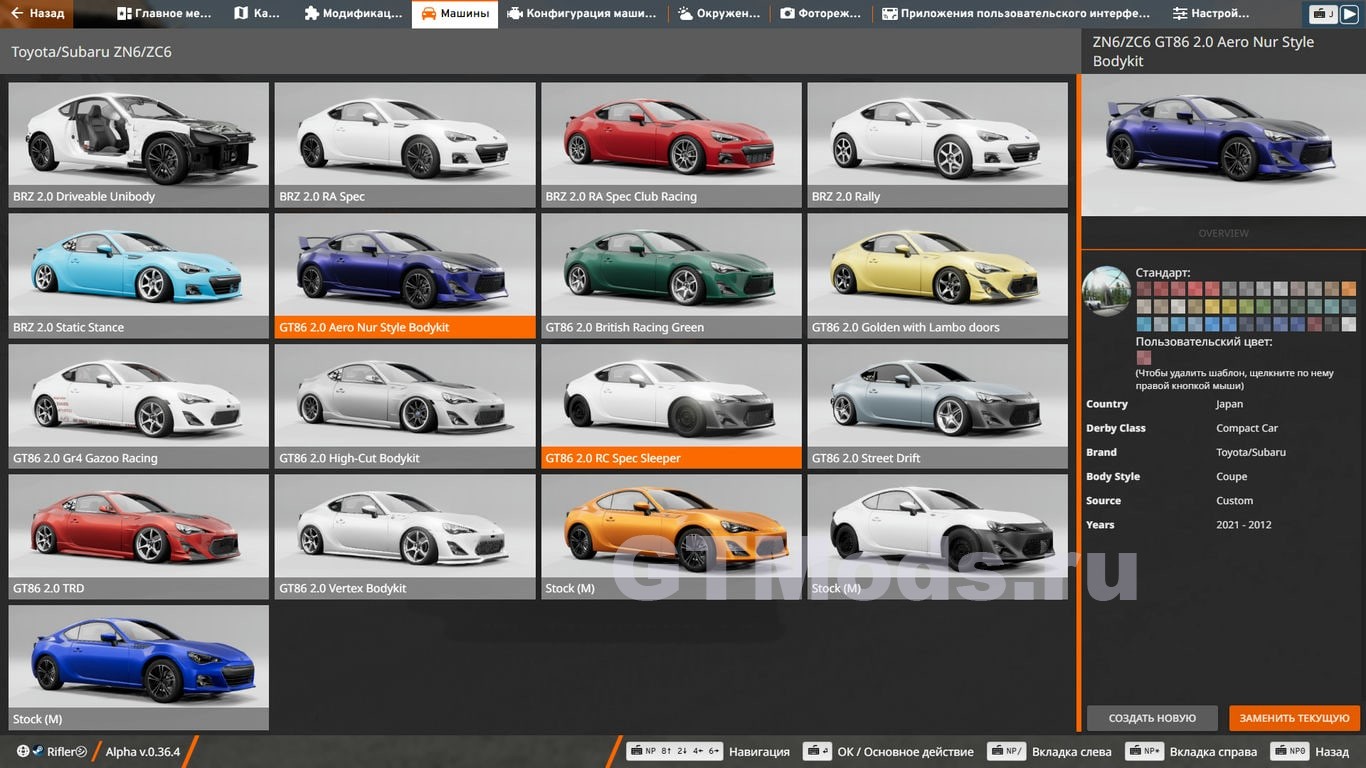Click the СОЗДАТЬ НОВУЮ button
Viewport: 1366px width, 768px height.
1152,718
